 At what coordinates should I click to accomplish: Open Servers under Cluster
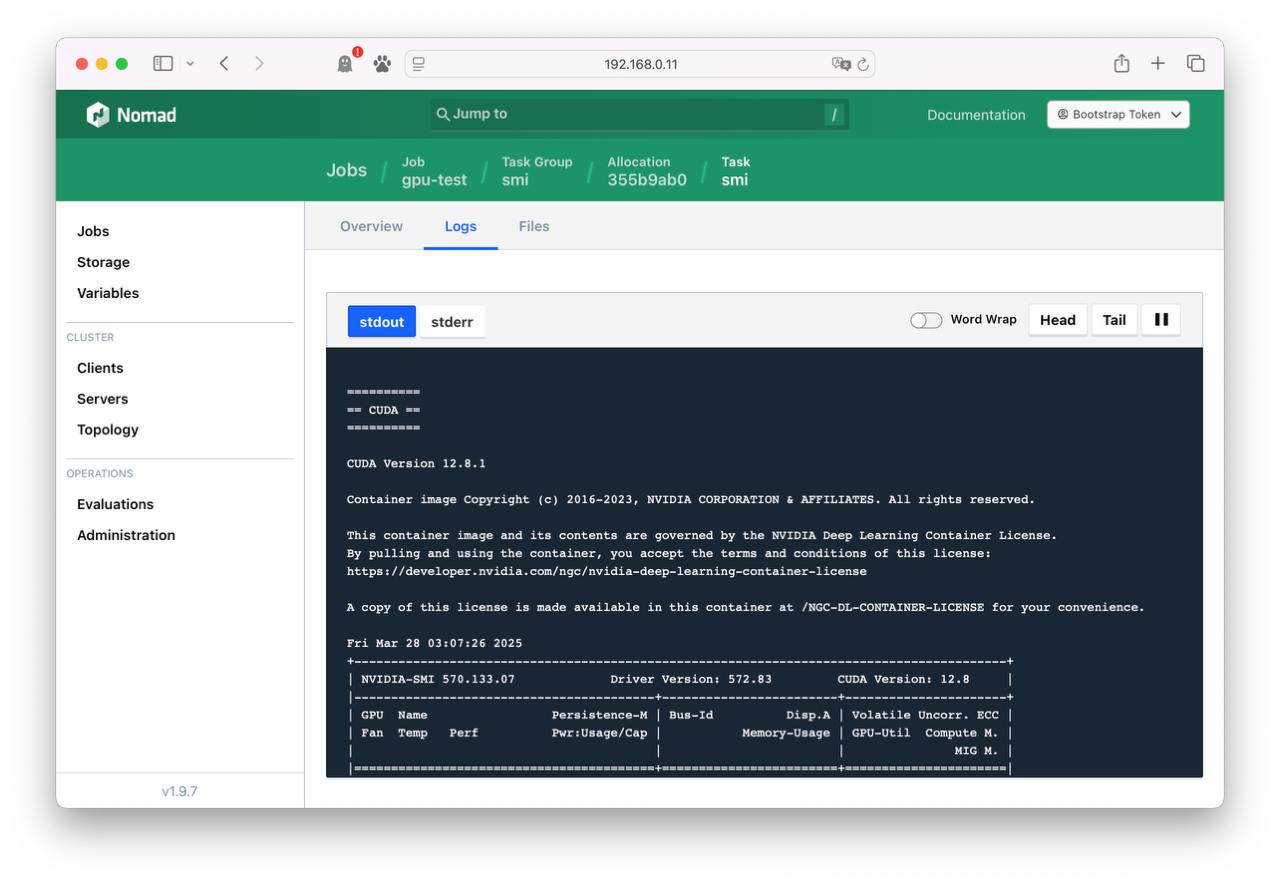pyautogui.click(x=102, y=399)
